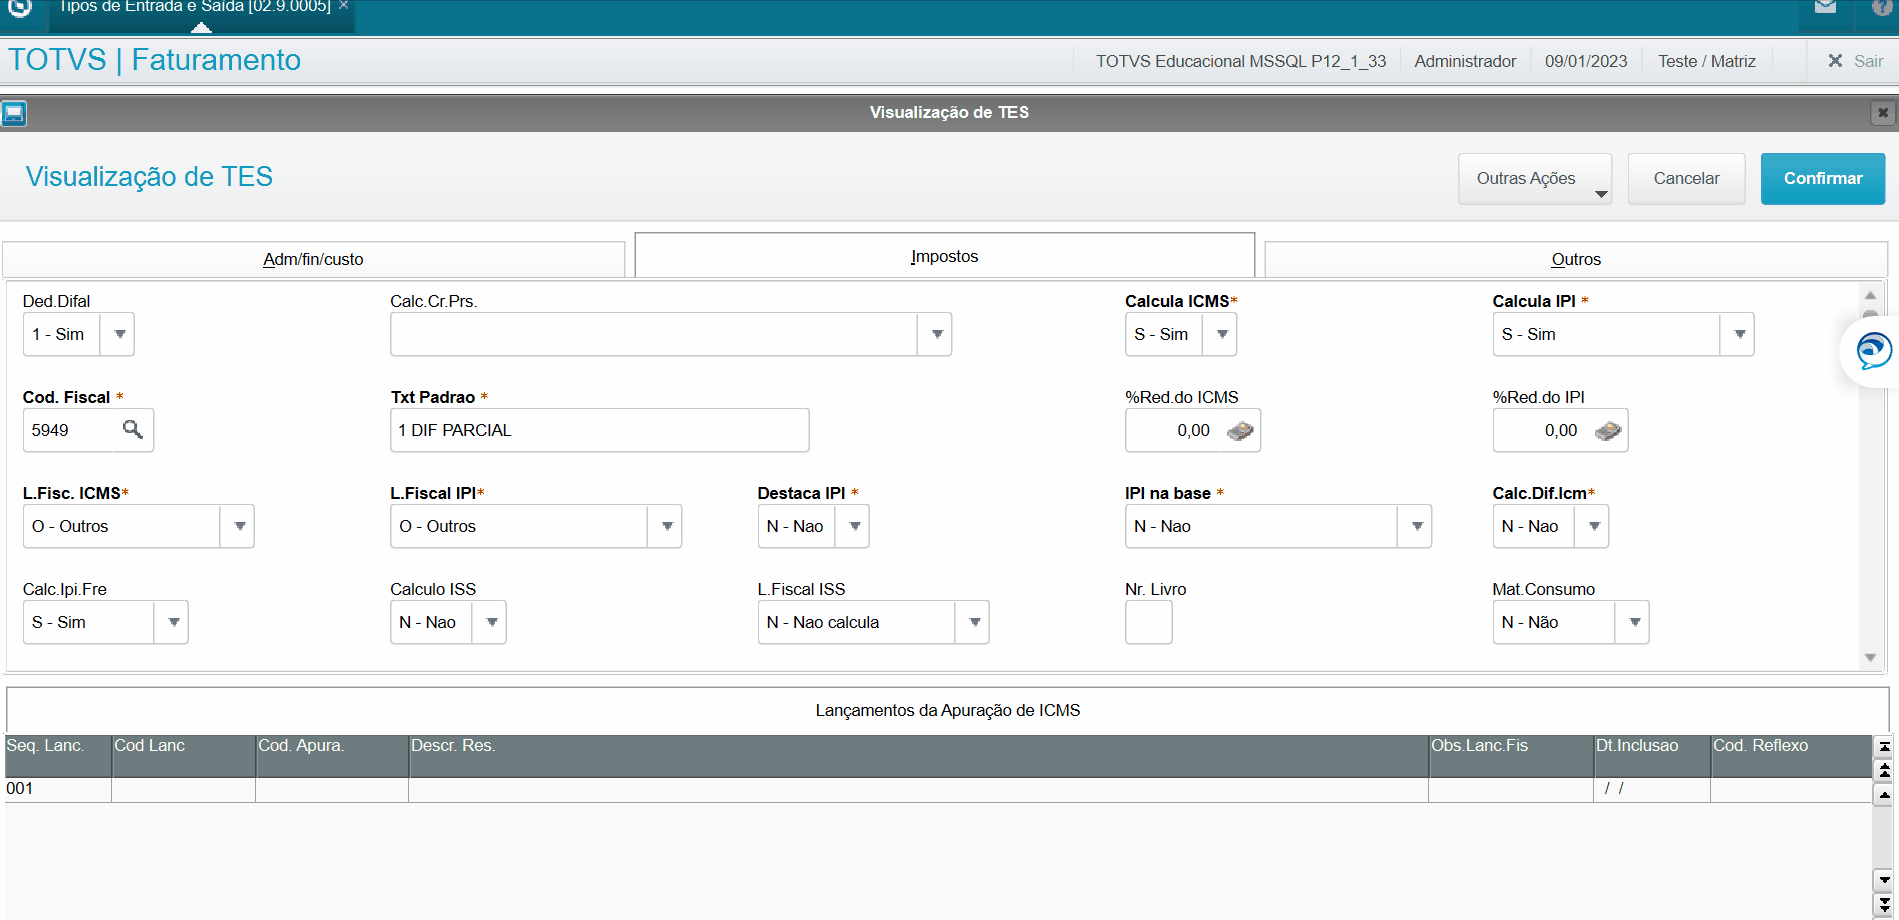Screen dimensions: 1899x920
Task: Jump to the first grid row using top arrow
Action: pyautogui.click(x=1884, y=747)
